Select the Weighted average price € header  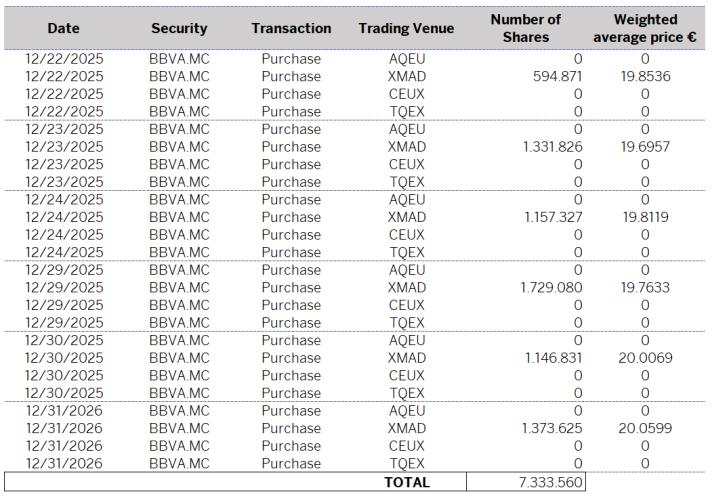coord(645,28)
